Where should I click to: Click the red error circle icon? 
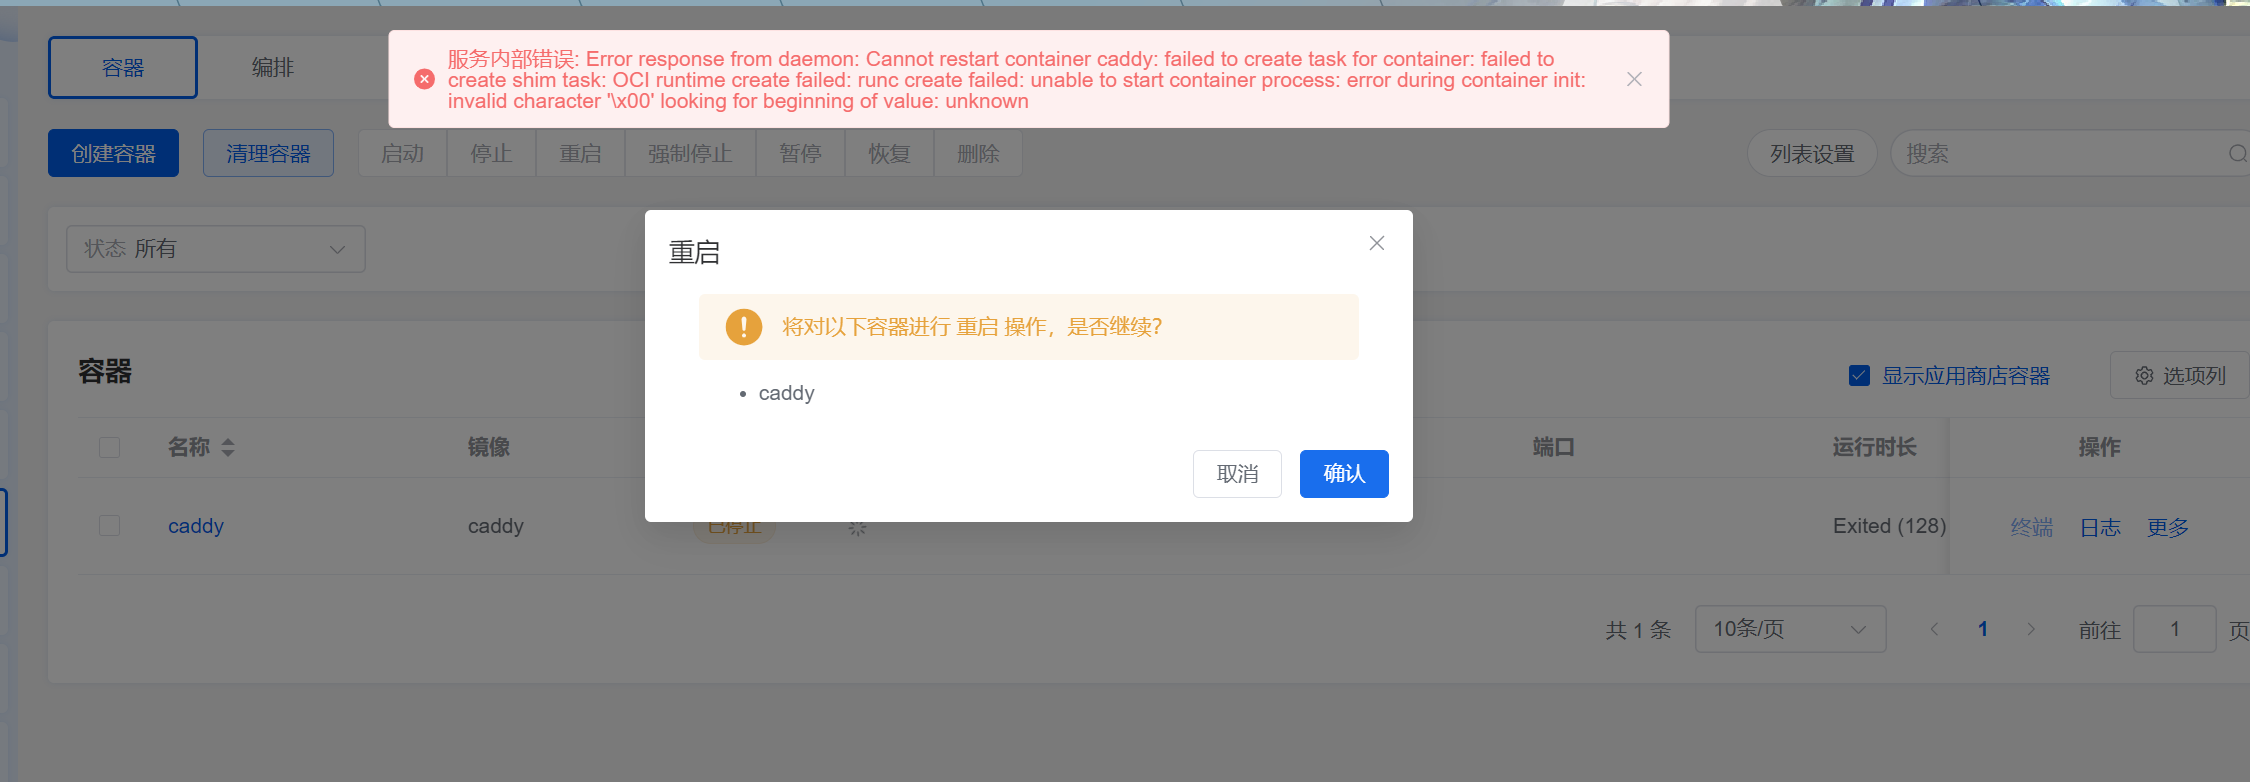[424, 79]
